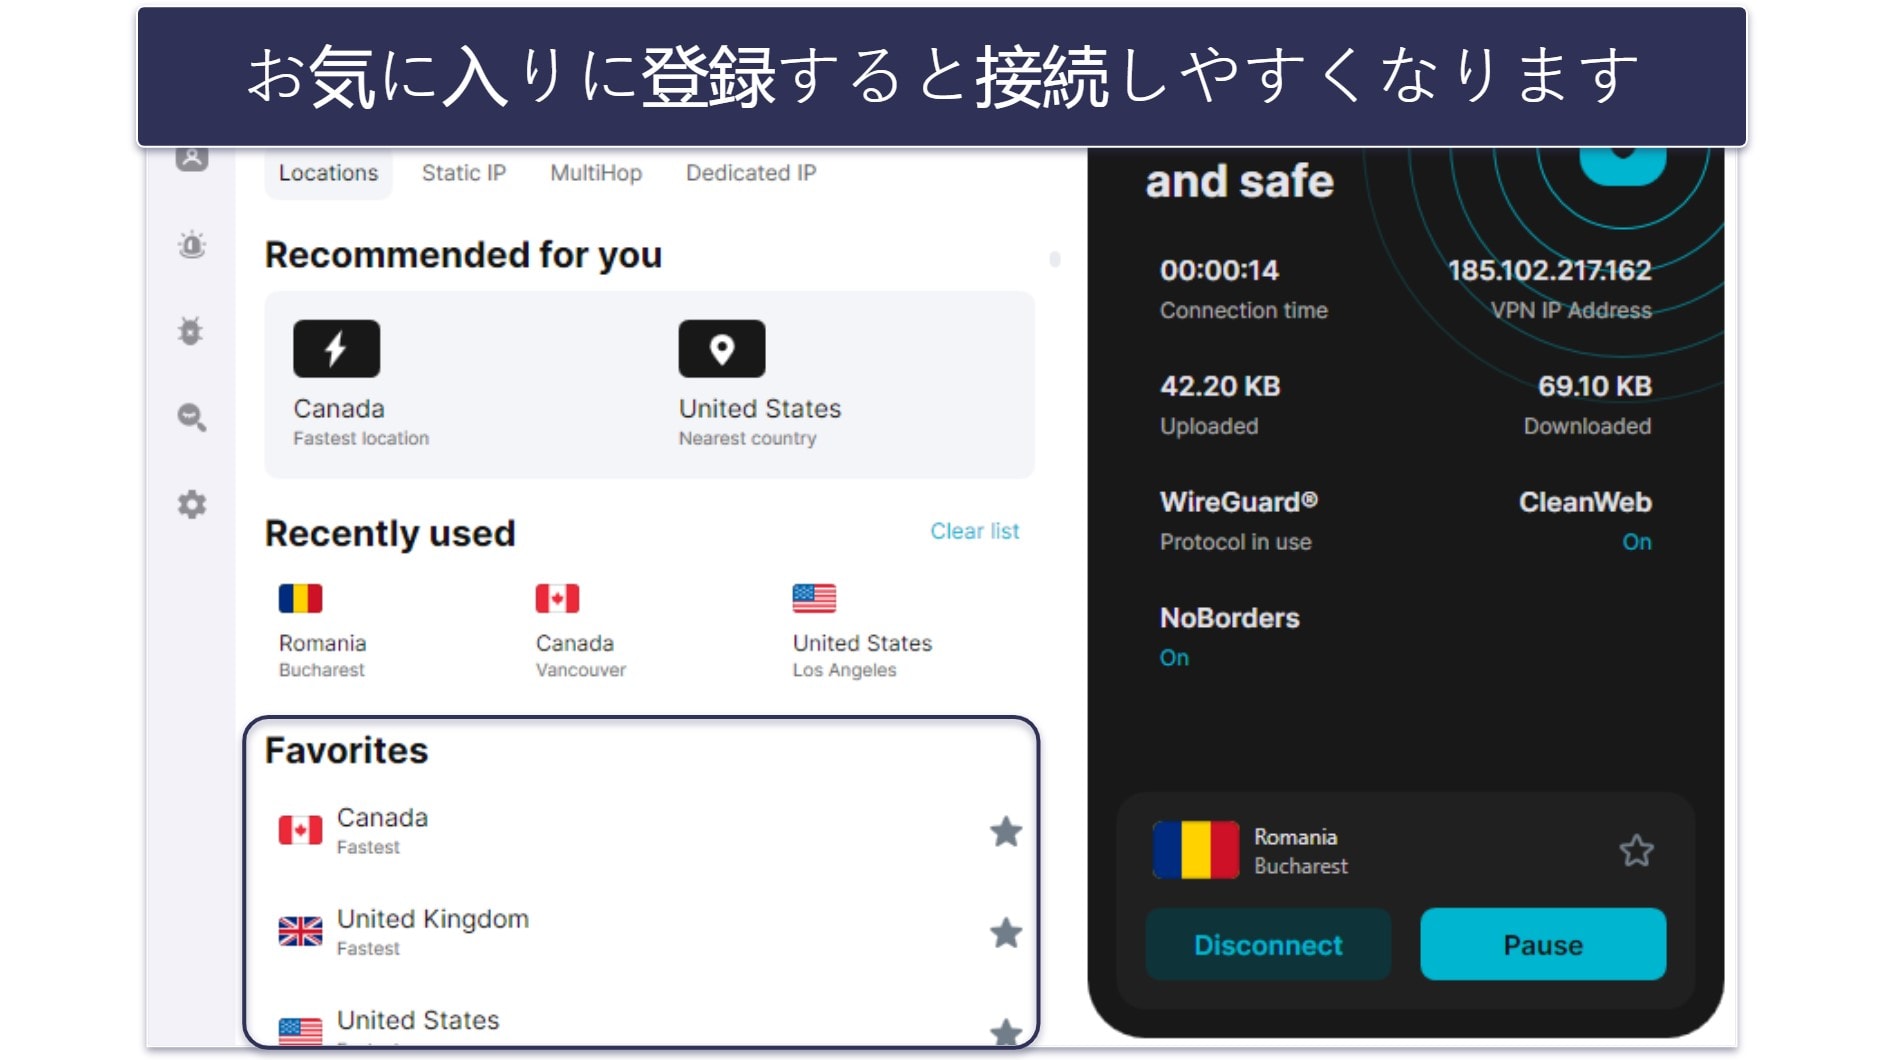Click the Romania Bucharest connected location label
The height and width of the screenshot is (1060, 1877).
tap(1301, 851)
